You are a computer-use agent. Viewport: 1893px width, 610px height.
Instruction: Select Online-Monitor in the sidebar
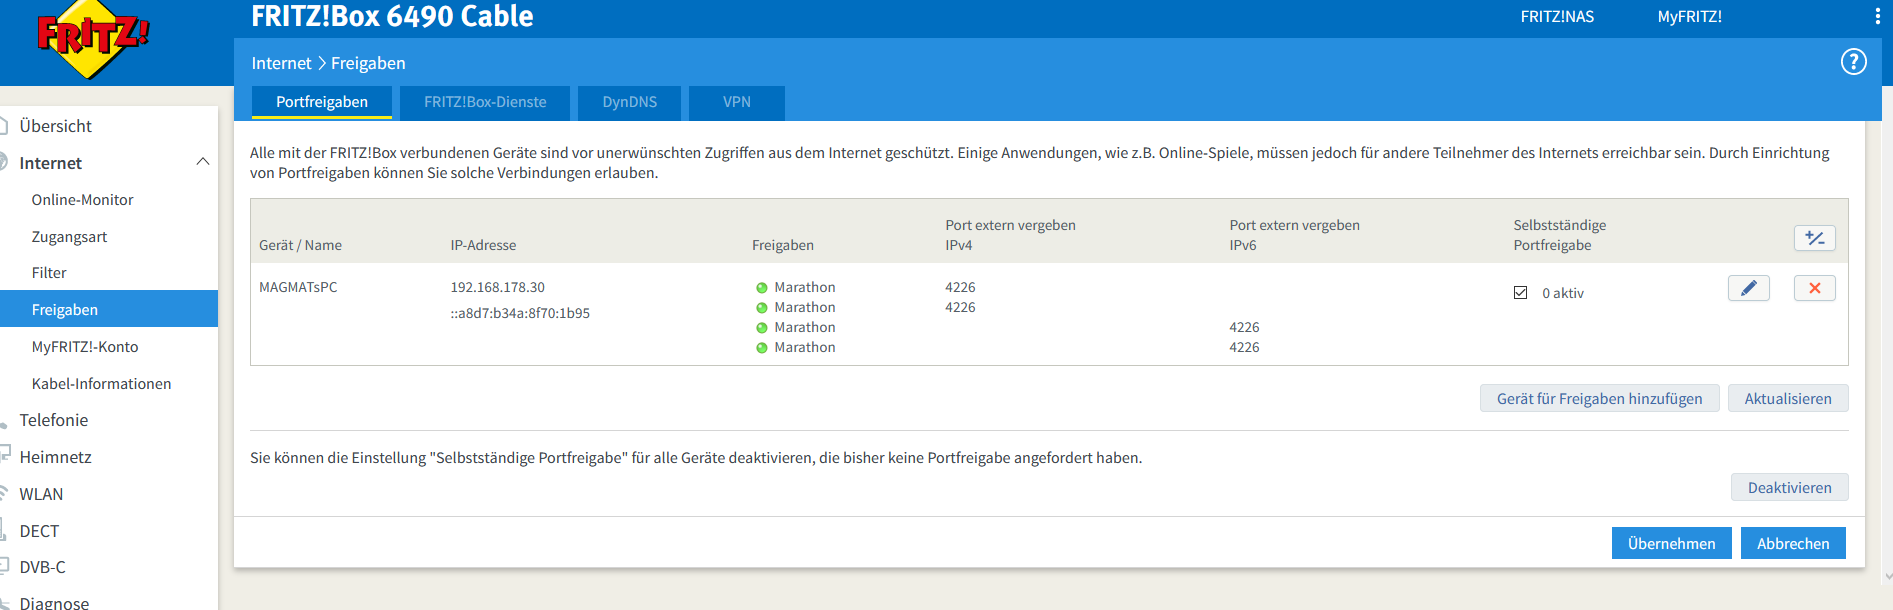[82, 200]
